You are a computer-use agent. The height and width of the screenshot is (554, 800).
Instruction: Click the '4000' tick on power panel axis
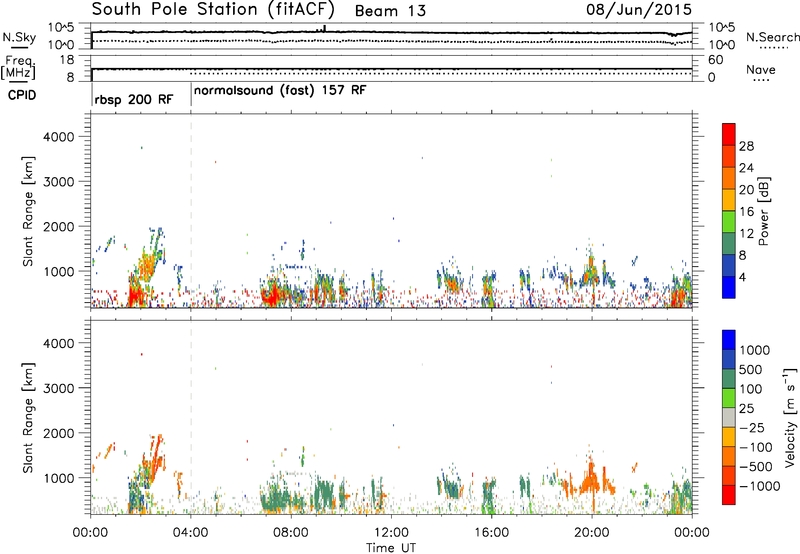tap(59, 137)
